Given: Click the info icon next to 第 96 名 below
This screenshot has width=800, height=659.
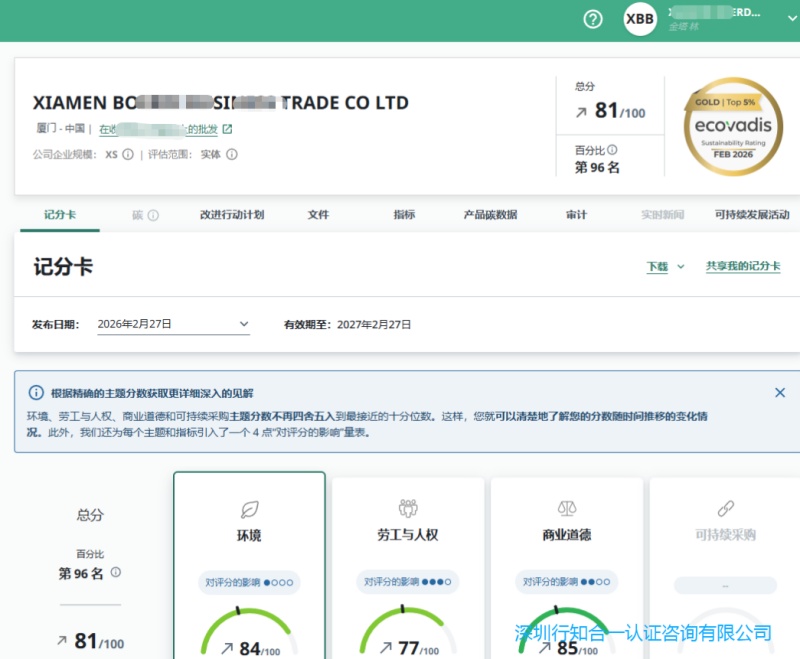Looking at the screenshot, I should click(x=116, y=572).
